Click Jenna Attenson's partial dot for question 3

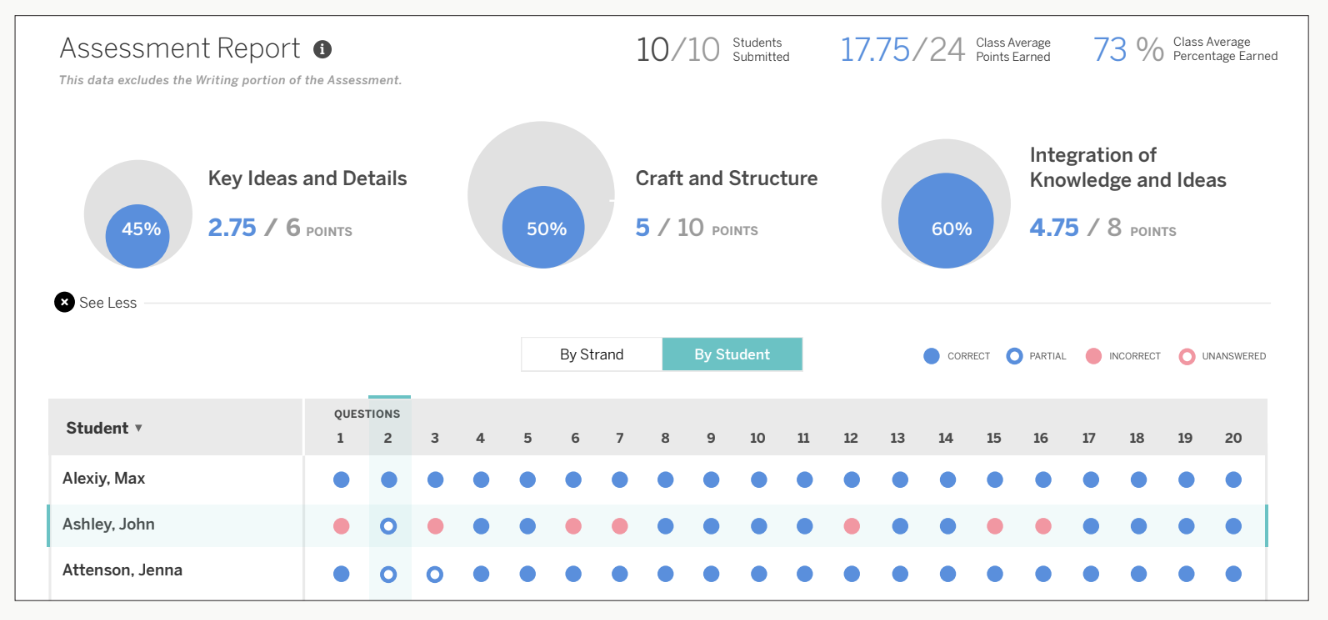point(435,574)
